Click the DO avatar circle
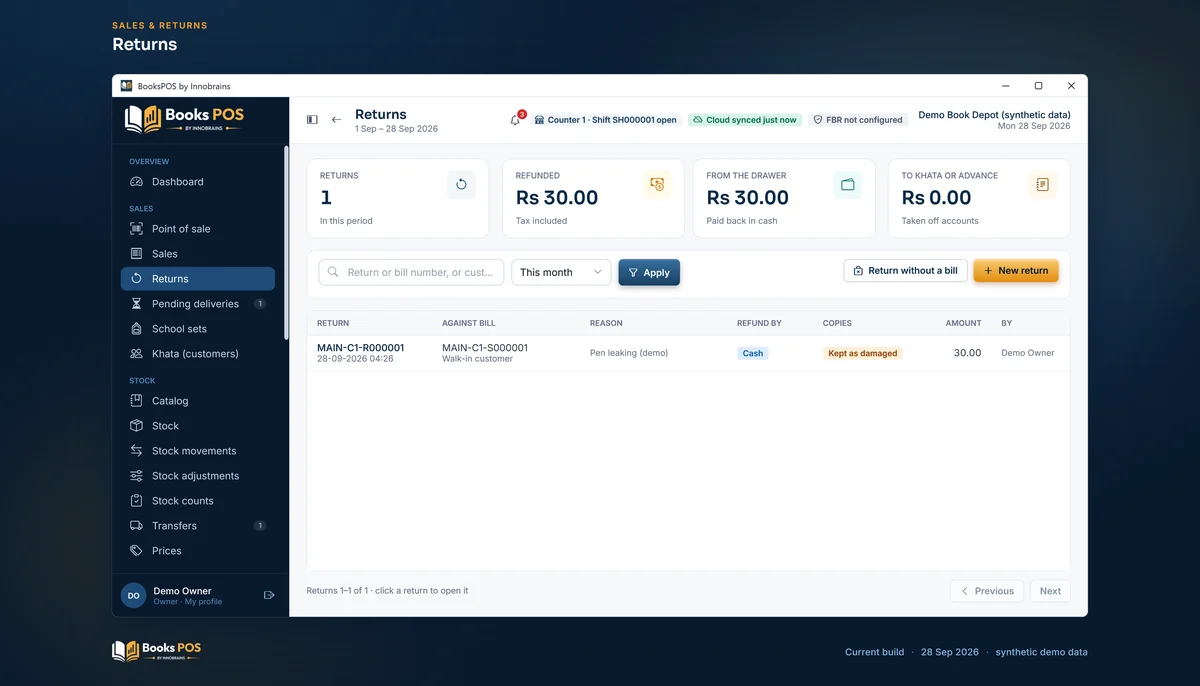 133,595
